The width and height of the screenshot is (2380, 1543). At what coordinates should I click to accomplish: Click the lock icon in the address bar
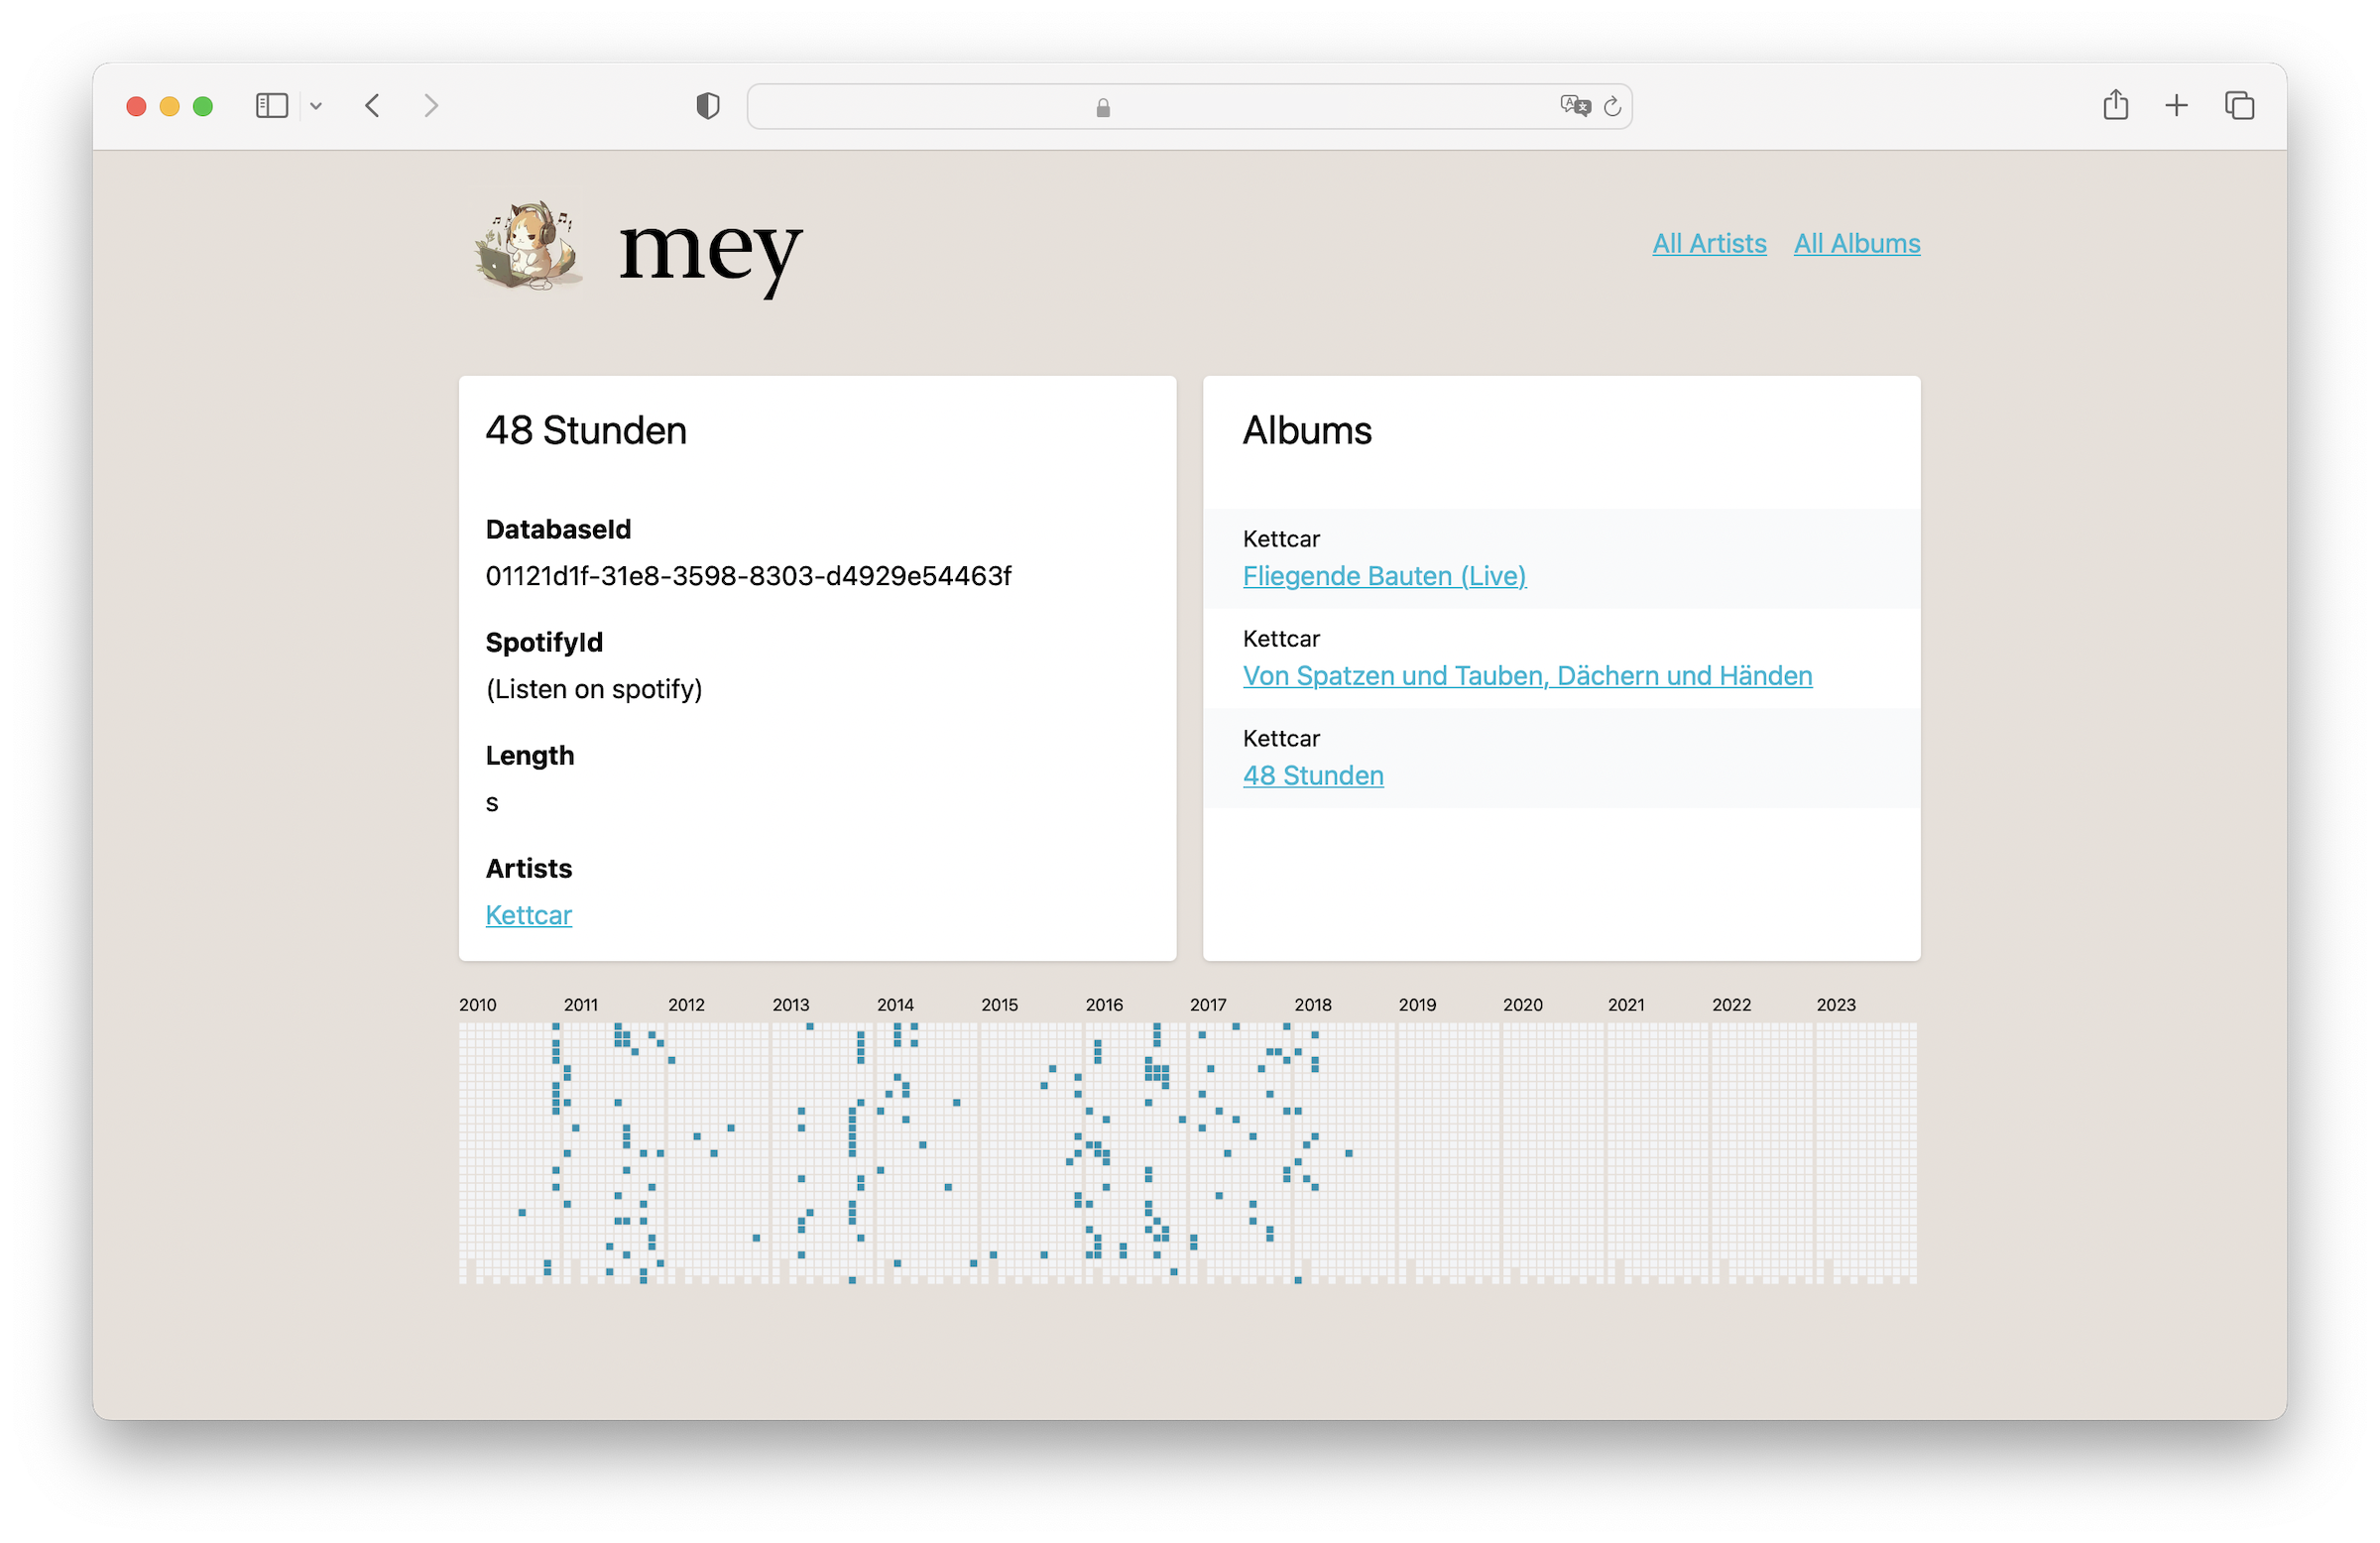pos(1103,108)
